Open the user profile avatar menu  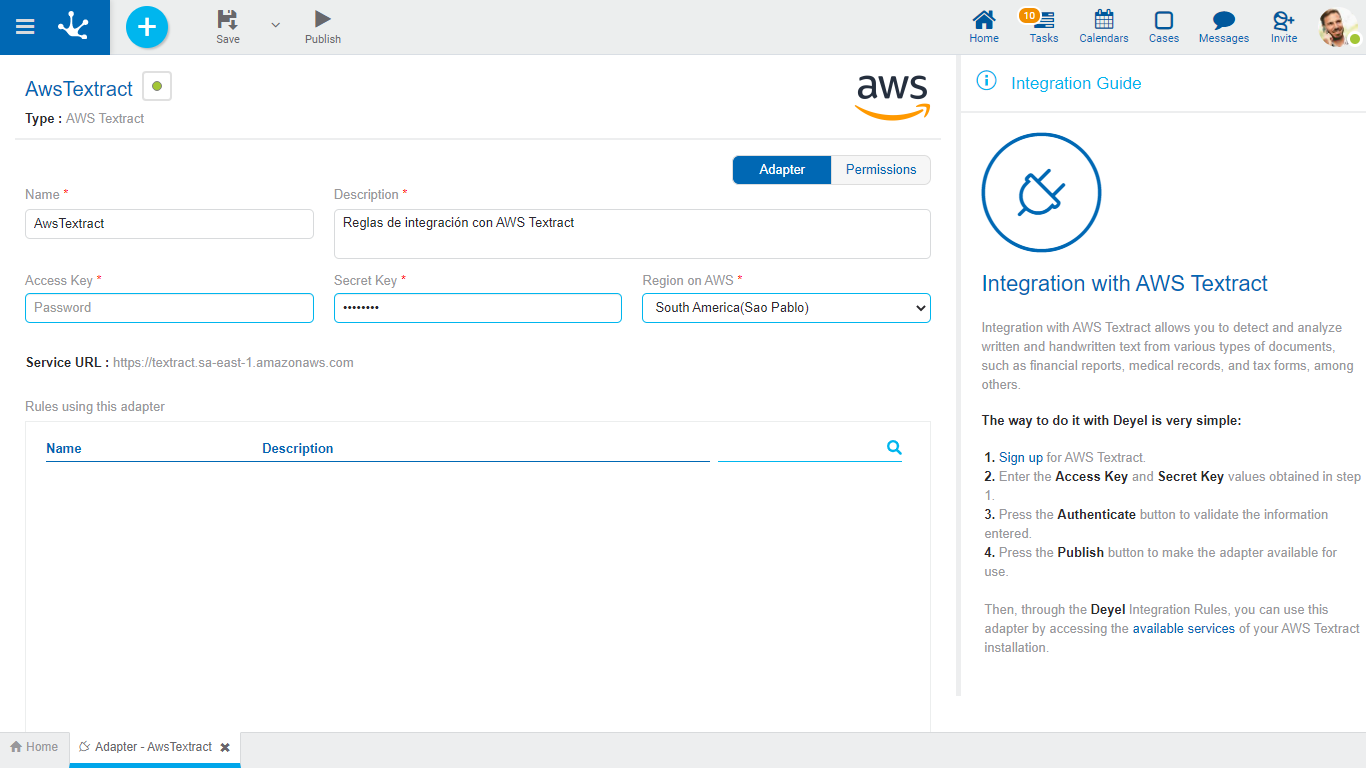[1337, 27]
